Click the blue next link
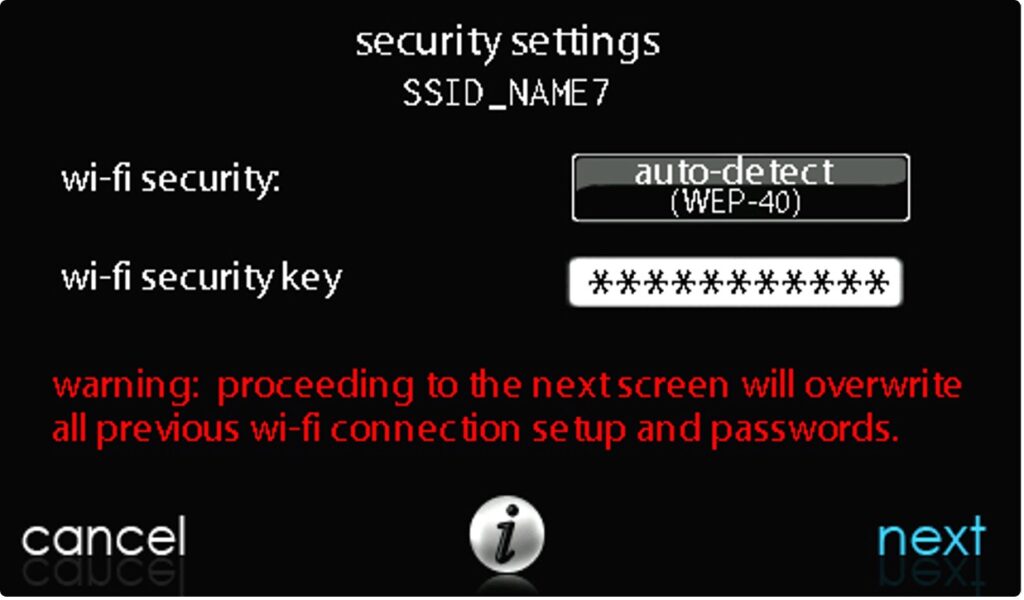 (931, 537)
